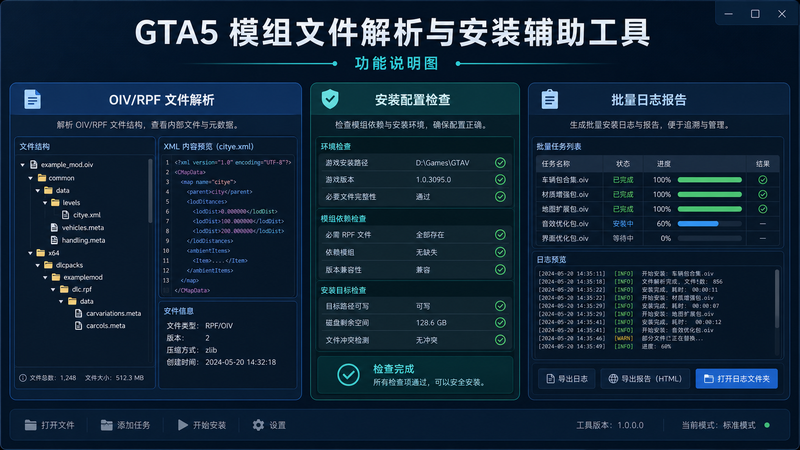Open 设置 from the bottom toolbar
The image size is (800, 450).
[269, 425]
